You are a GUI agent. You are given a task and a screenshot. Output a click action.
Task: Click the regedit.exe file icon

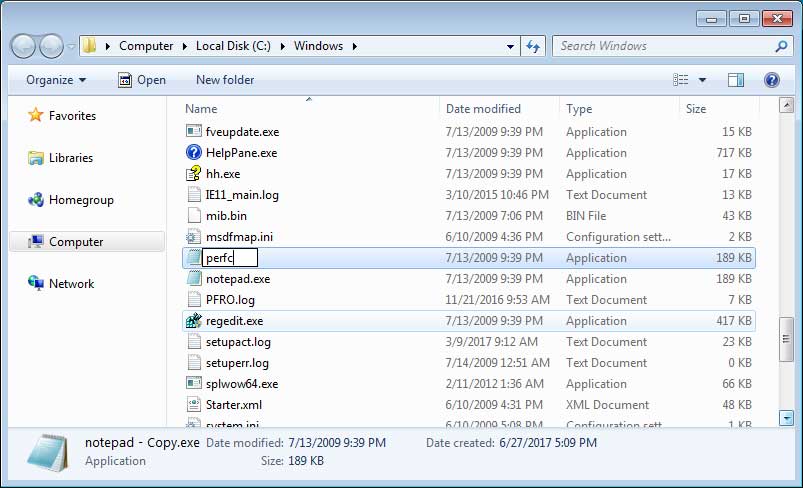click(x=194, y=321)
